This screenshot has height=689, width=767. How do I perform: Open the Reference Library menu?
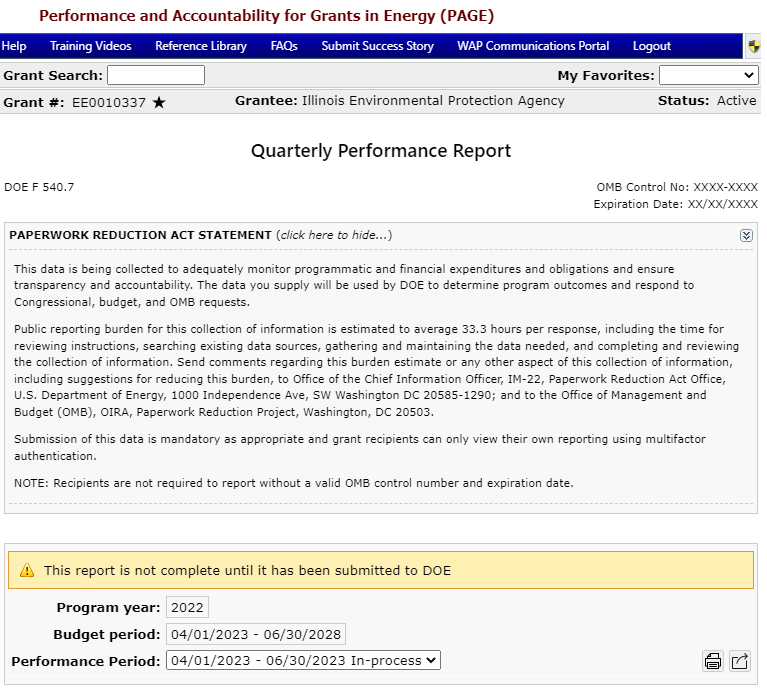[201, 46]
